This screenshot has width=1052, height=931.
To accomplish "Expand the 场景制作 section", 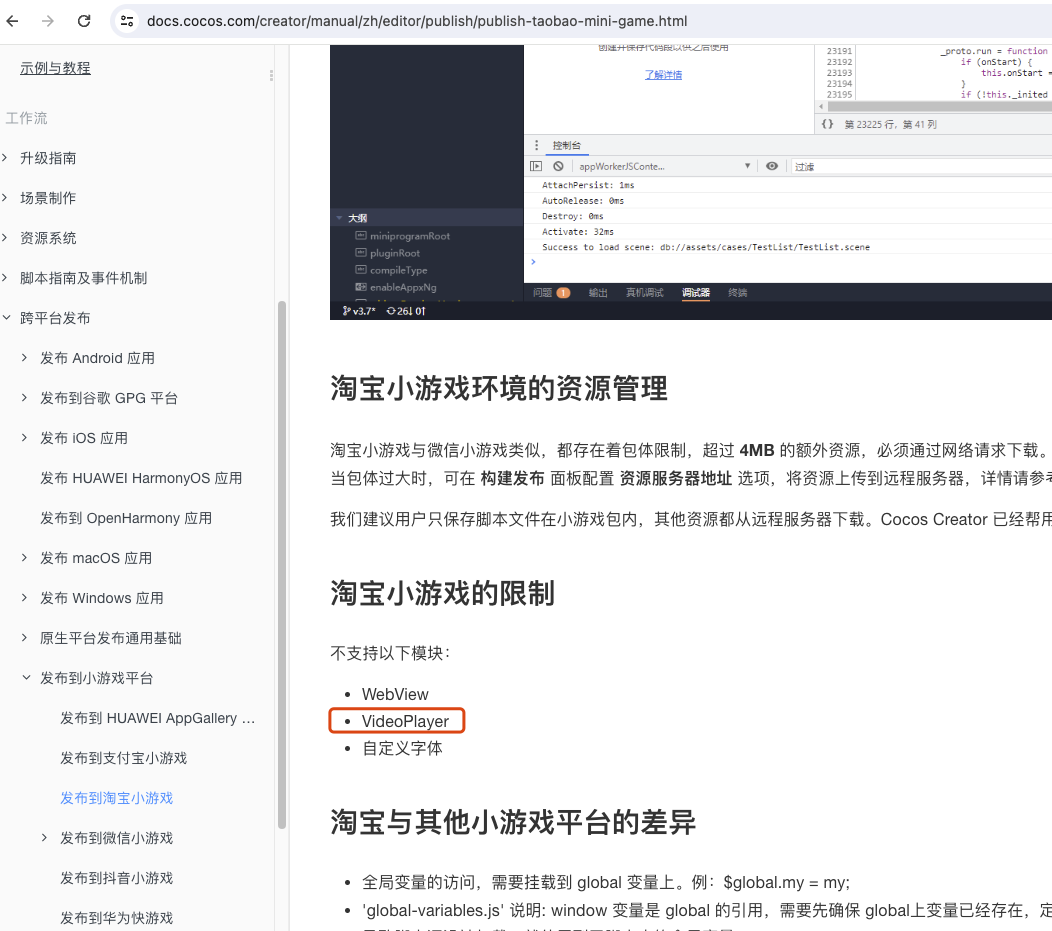I will 5,198.
